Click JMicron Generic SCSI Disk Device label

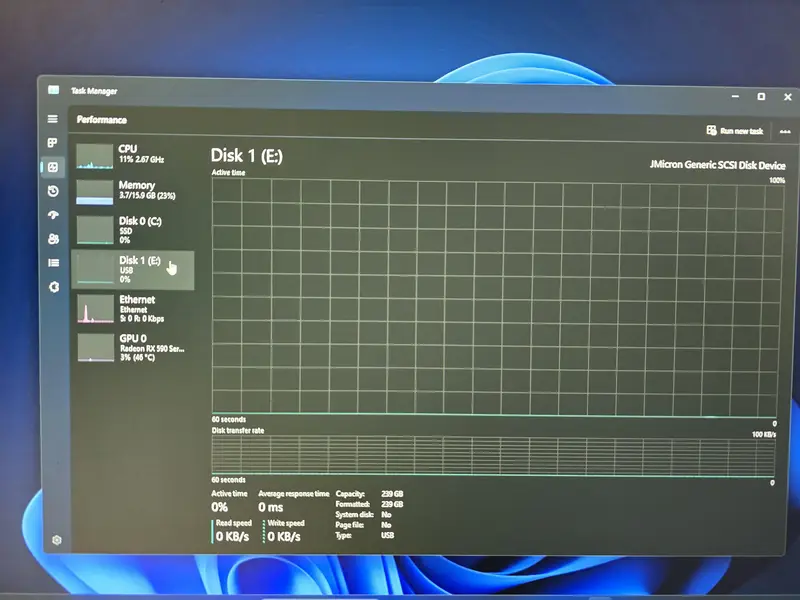(x=717, y=165)
